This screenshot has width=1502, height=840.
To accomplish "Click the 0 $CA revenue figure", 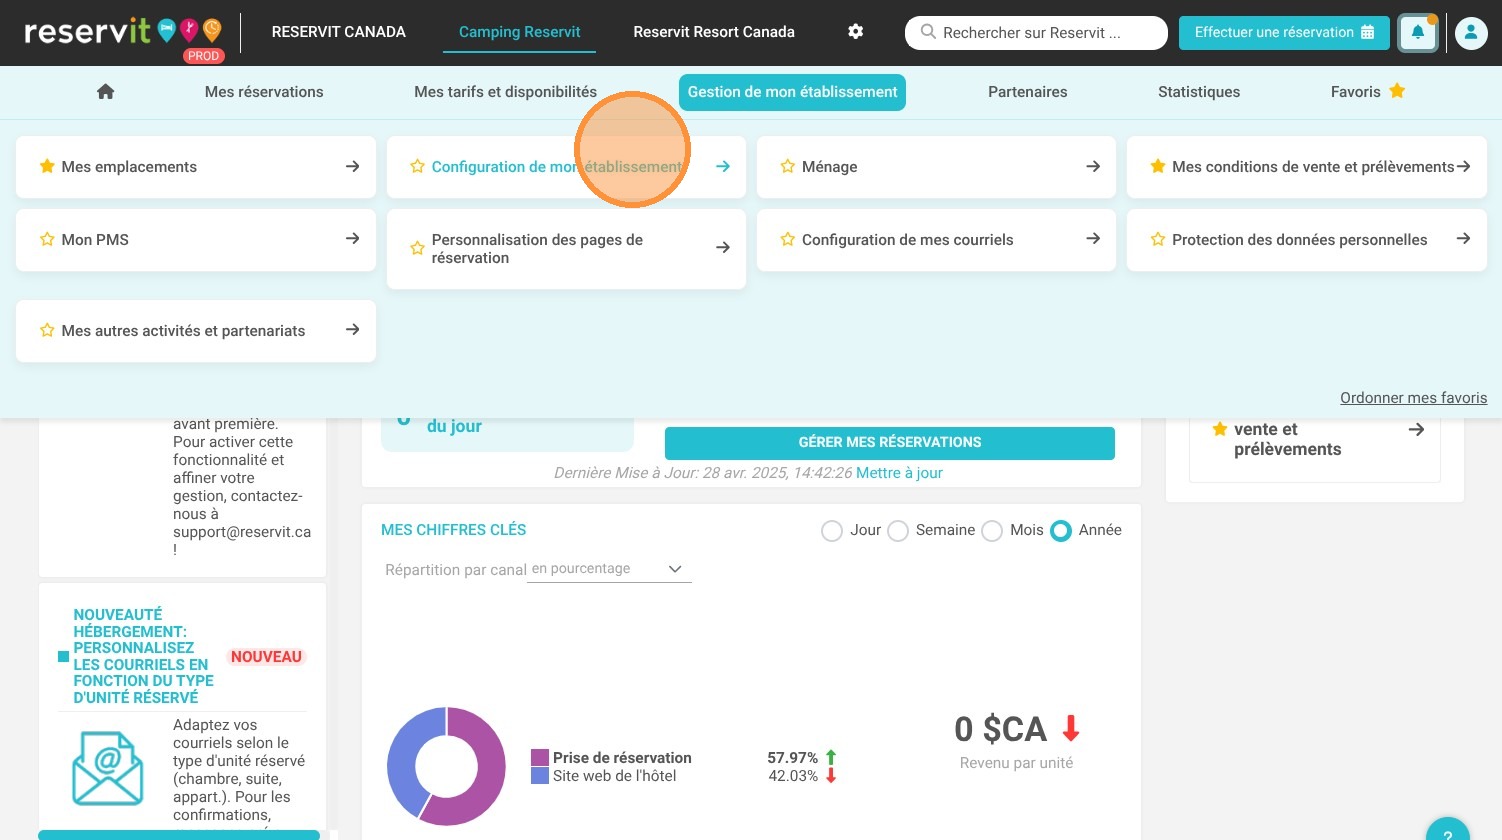I will click(1001, 729).
